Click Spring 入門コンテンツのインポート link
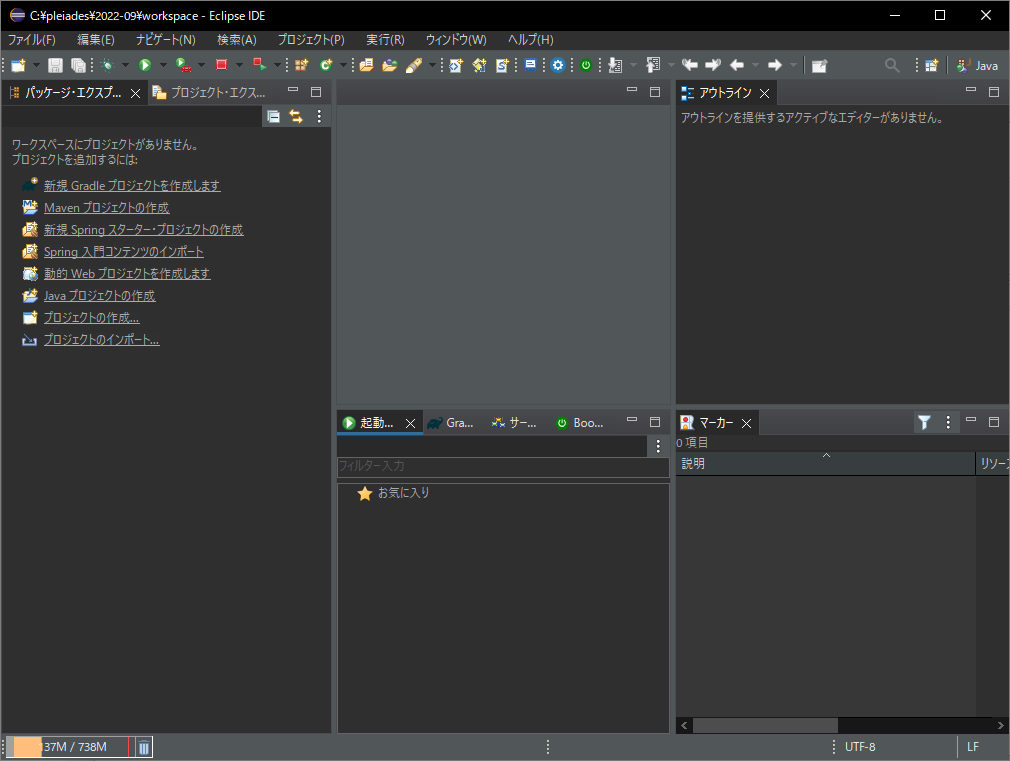 [124, 252]
